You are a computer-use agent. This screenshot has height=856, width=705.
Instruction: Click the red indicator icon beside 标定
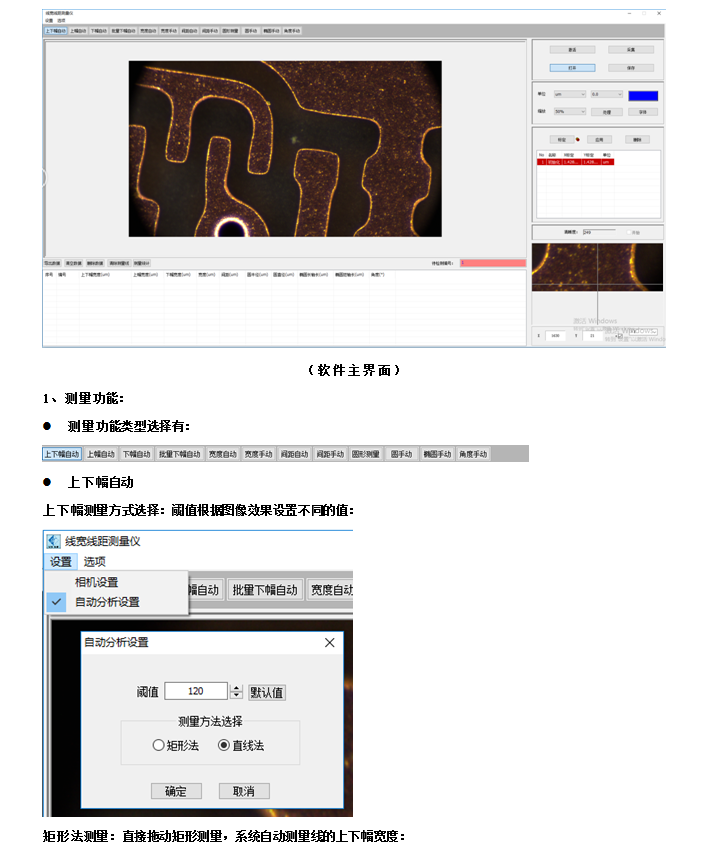coord(577,139)
